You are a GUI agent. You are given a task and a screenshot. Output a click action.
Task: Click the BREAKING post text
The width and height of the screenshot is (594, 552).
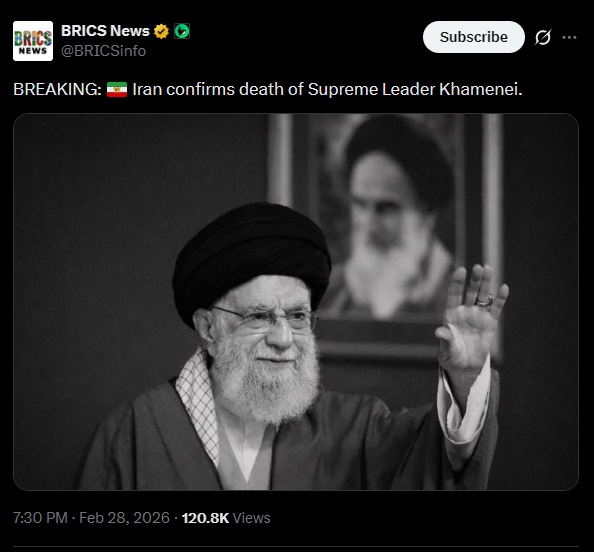pos(268,89)
